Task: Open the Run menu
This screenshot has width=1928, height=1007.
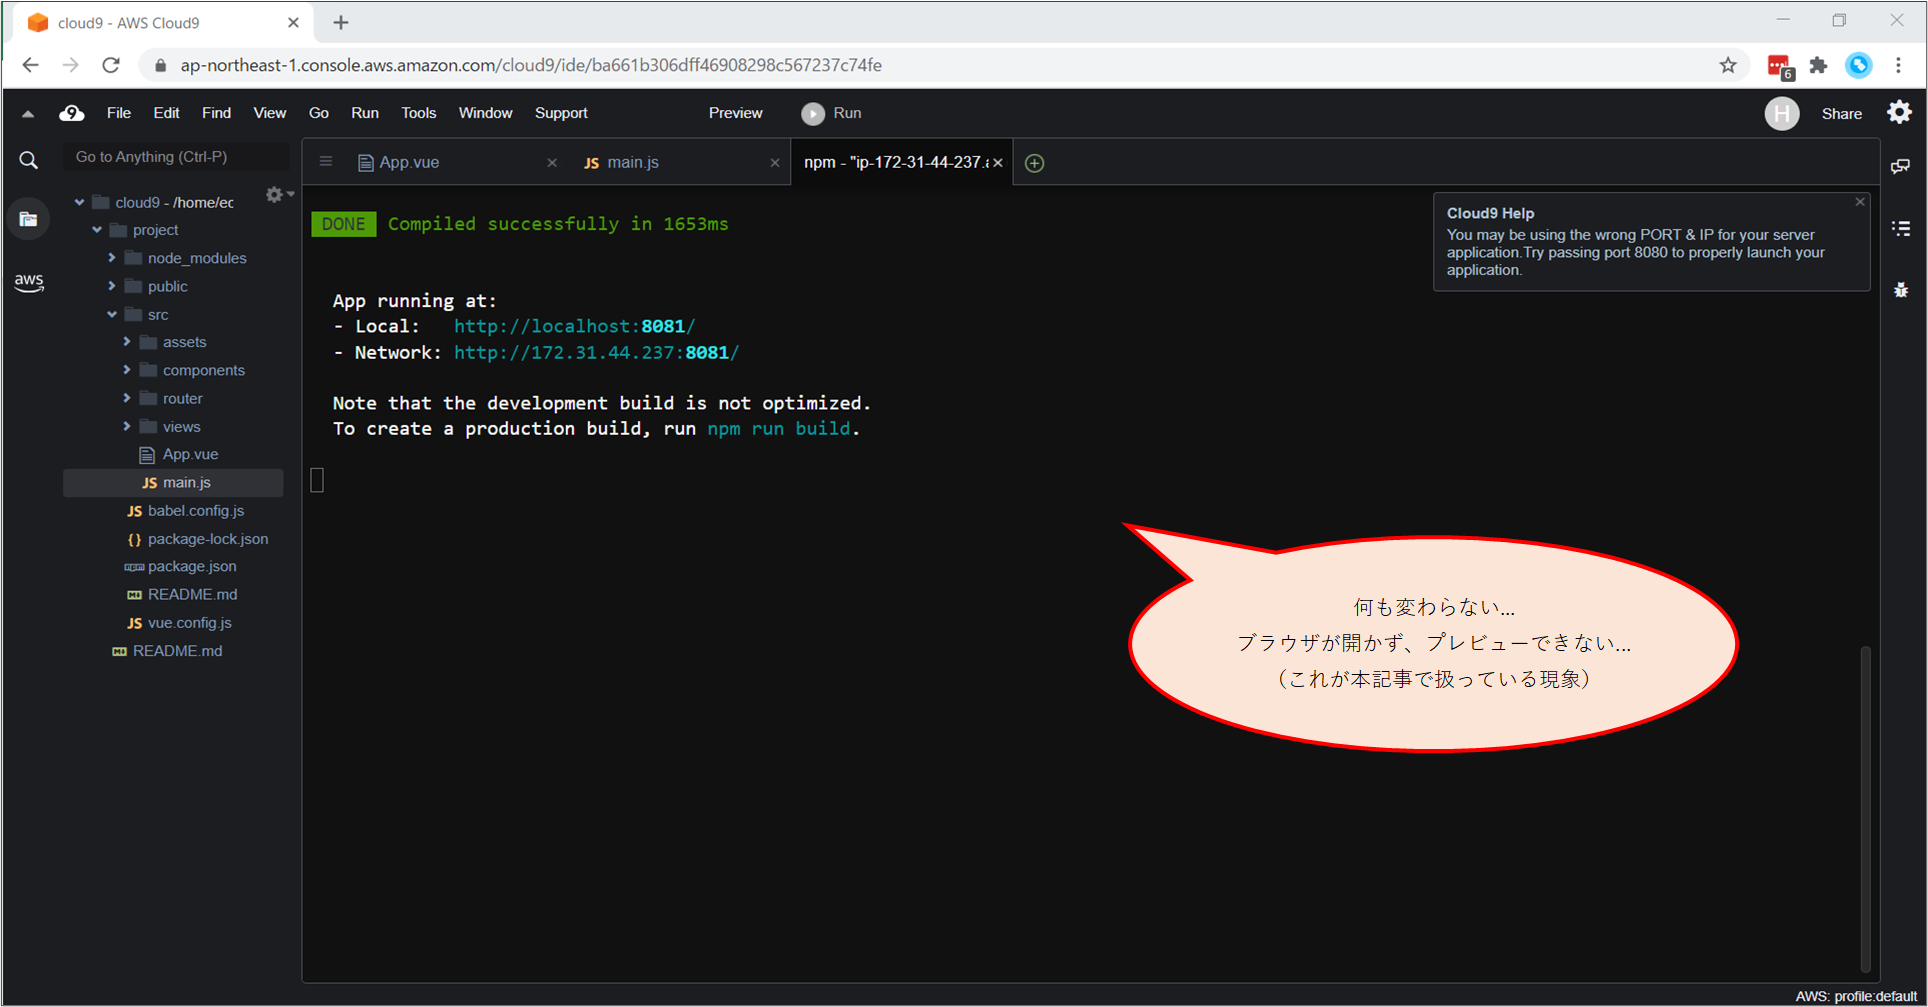Action: coord(365,113)
